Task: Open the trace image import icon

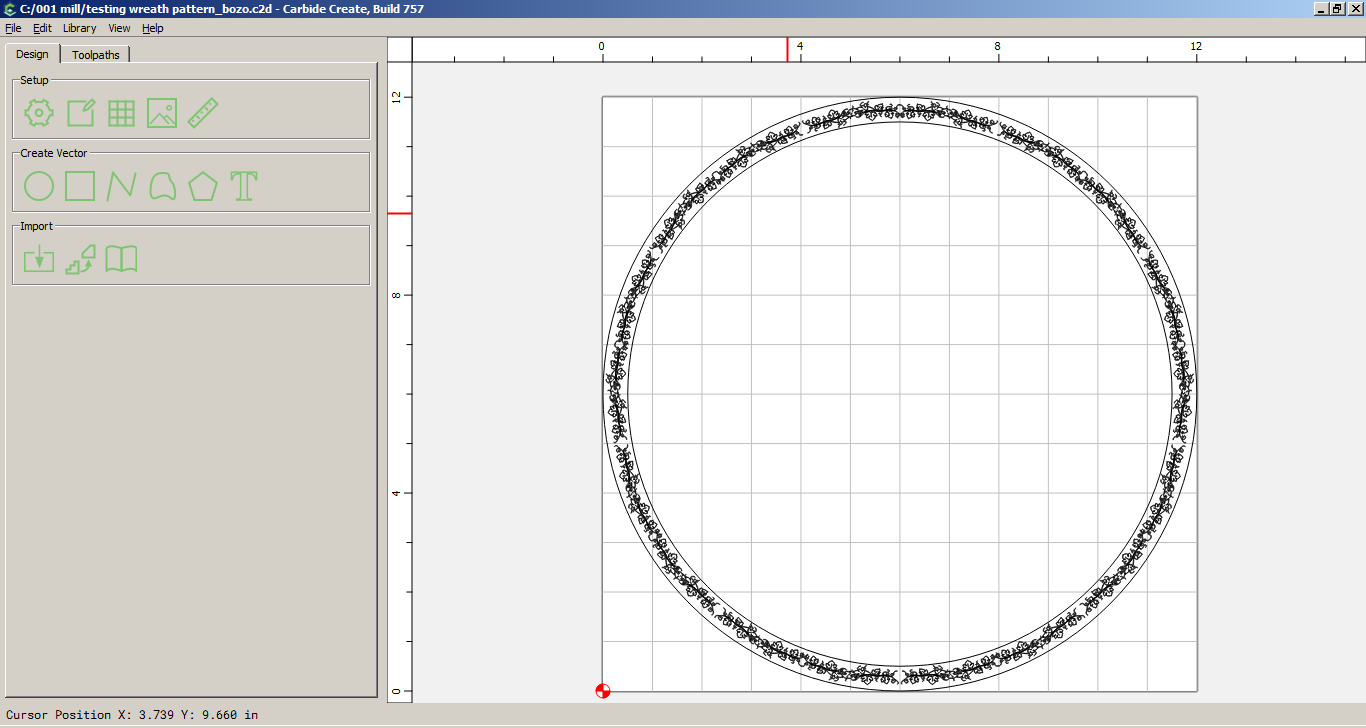Action: (80, 259)
